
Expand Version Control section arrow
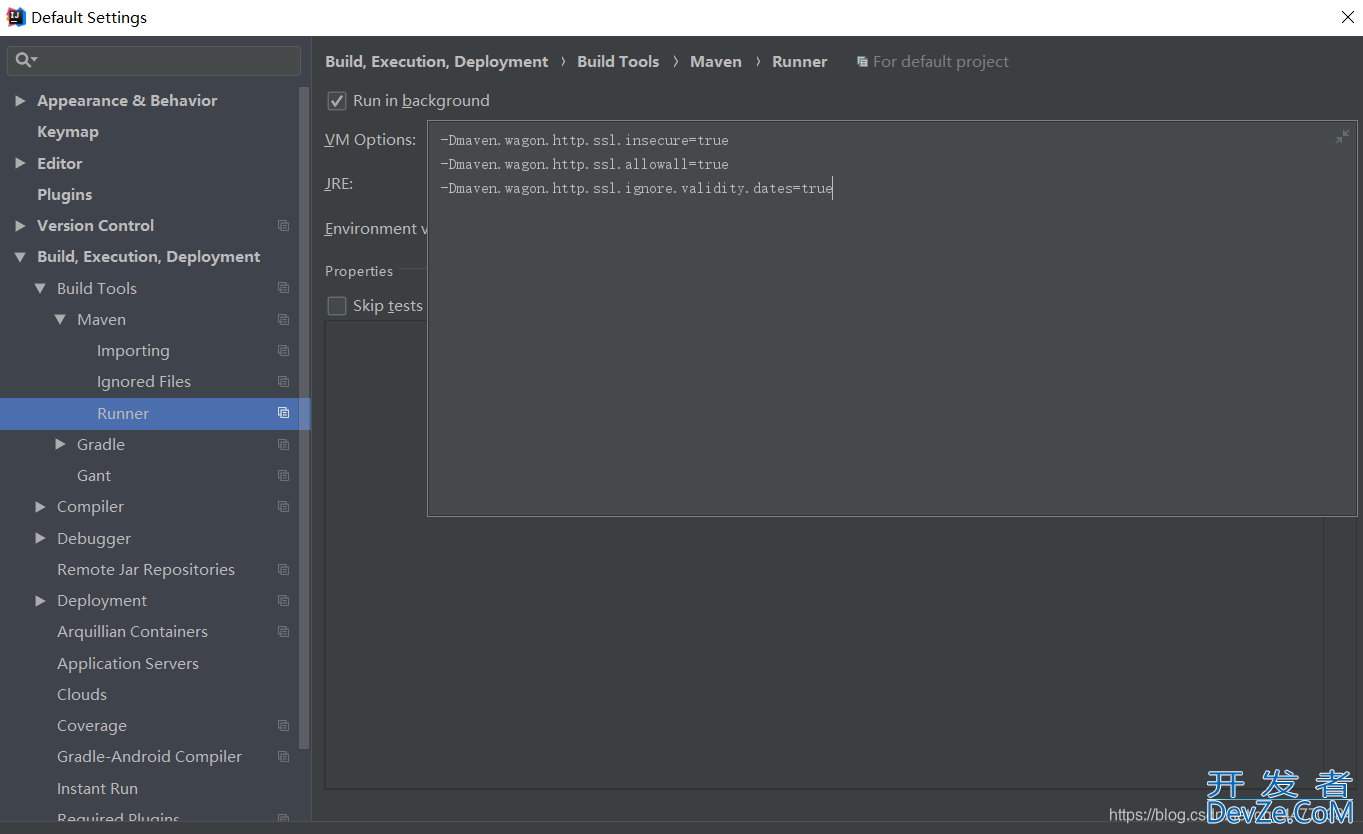20,226
